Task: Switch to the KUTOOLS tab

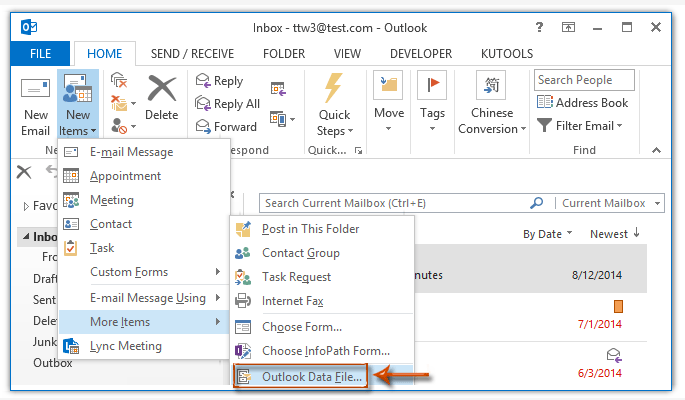Action: point(507,54)
